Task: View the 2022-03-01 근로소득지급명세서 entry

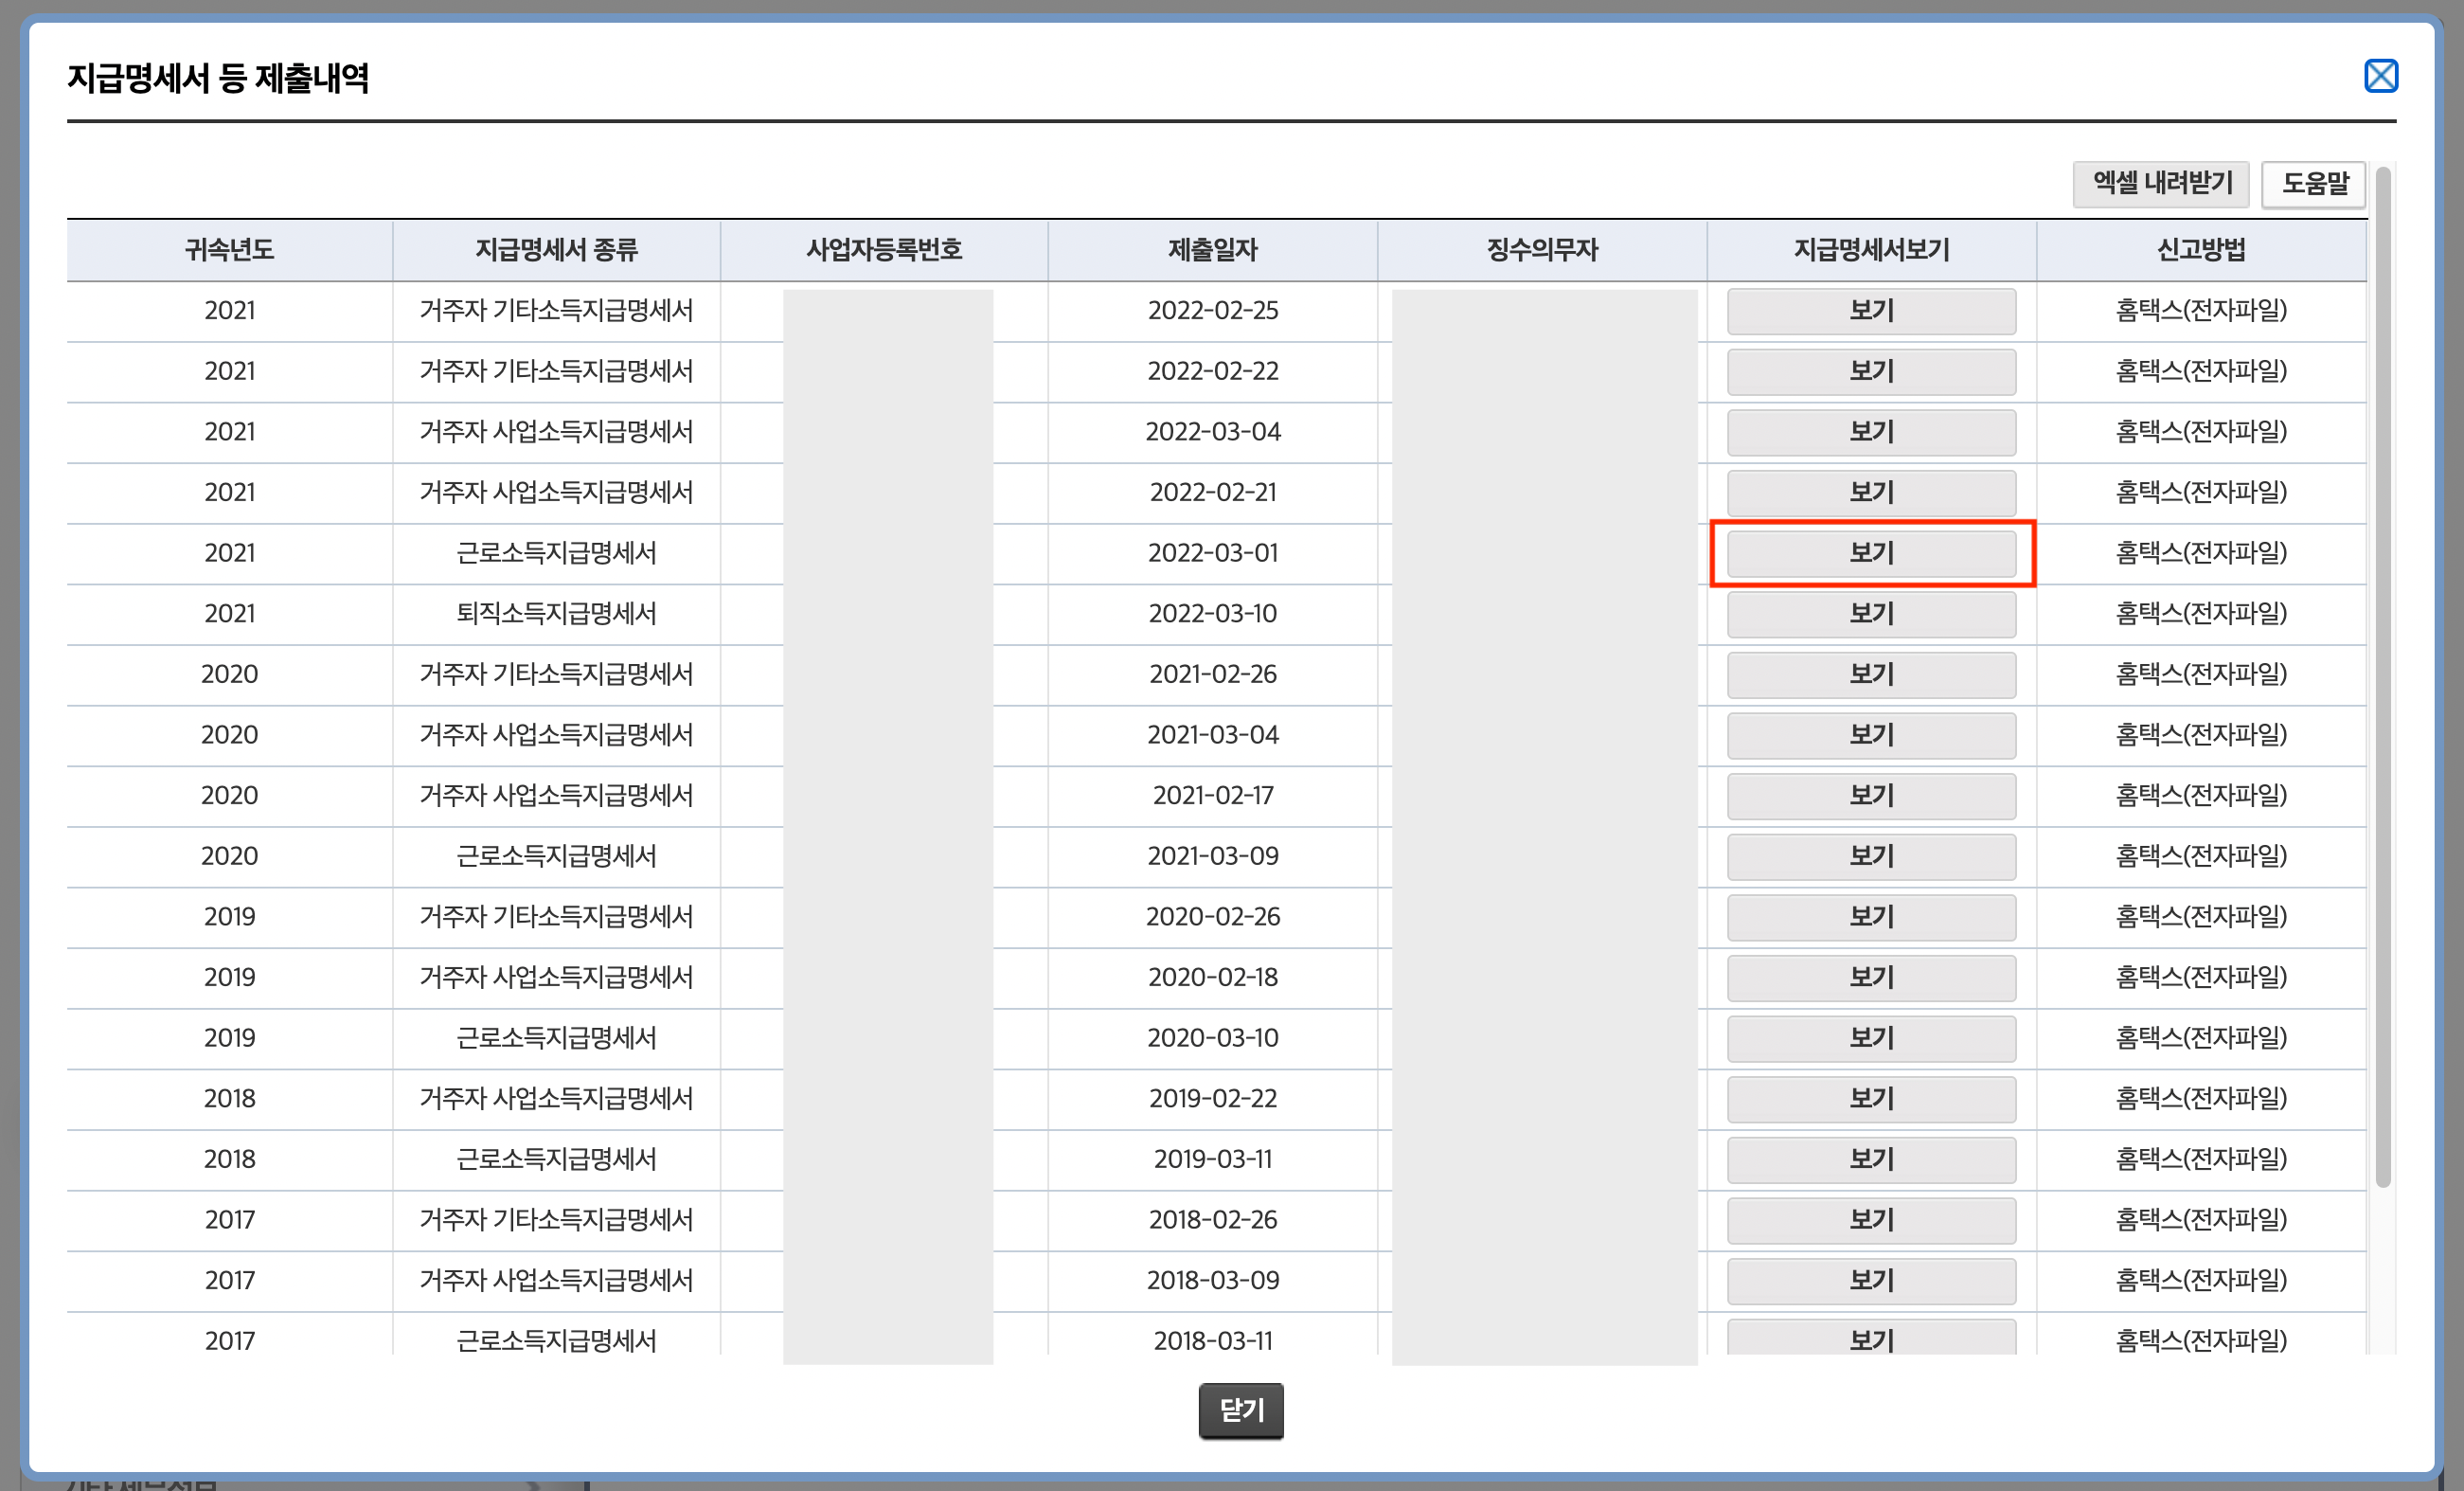Action: (x=1870, y=553)
